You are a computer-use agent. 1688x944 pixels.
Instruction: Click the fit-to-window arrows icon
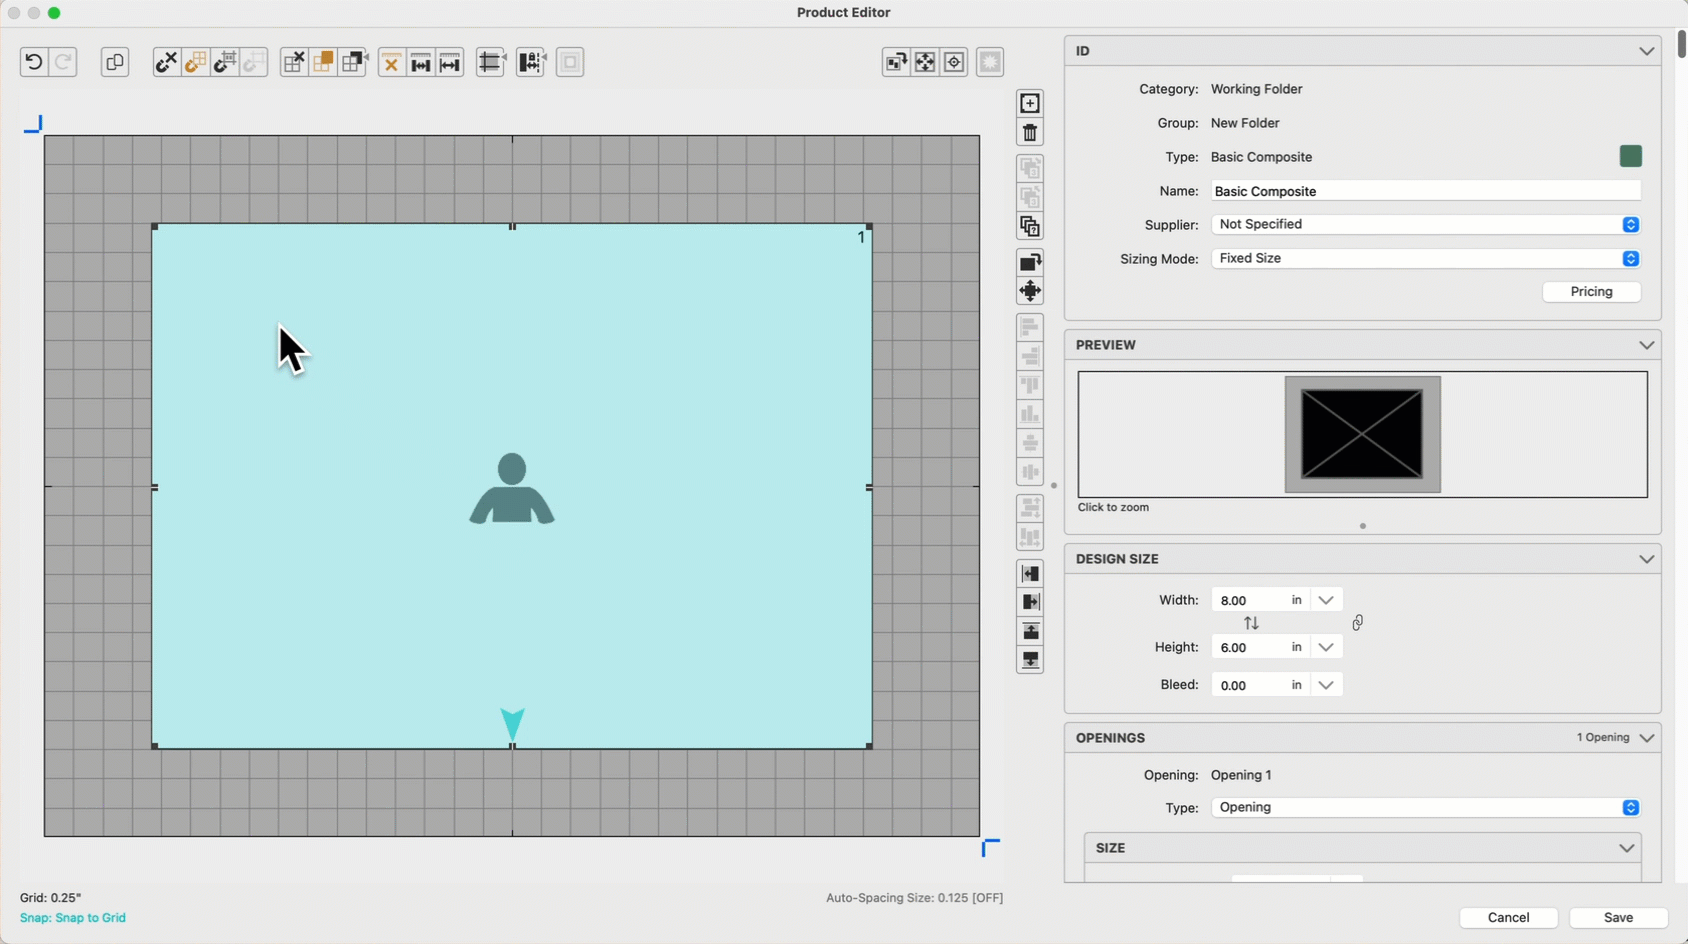pos(925,62)
